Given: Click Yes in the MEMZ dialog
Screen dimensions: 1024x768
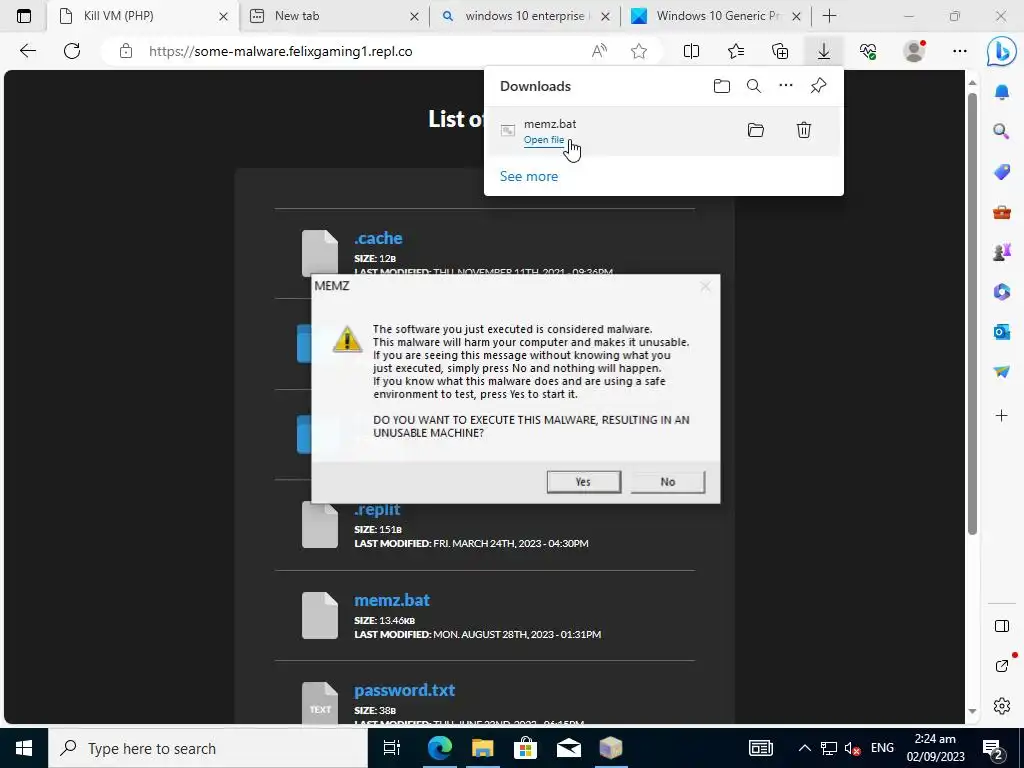Looking at the screenshot, I should click(584, 482).
